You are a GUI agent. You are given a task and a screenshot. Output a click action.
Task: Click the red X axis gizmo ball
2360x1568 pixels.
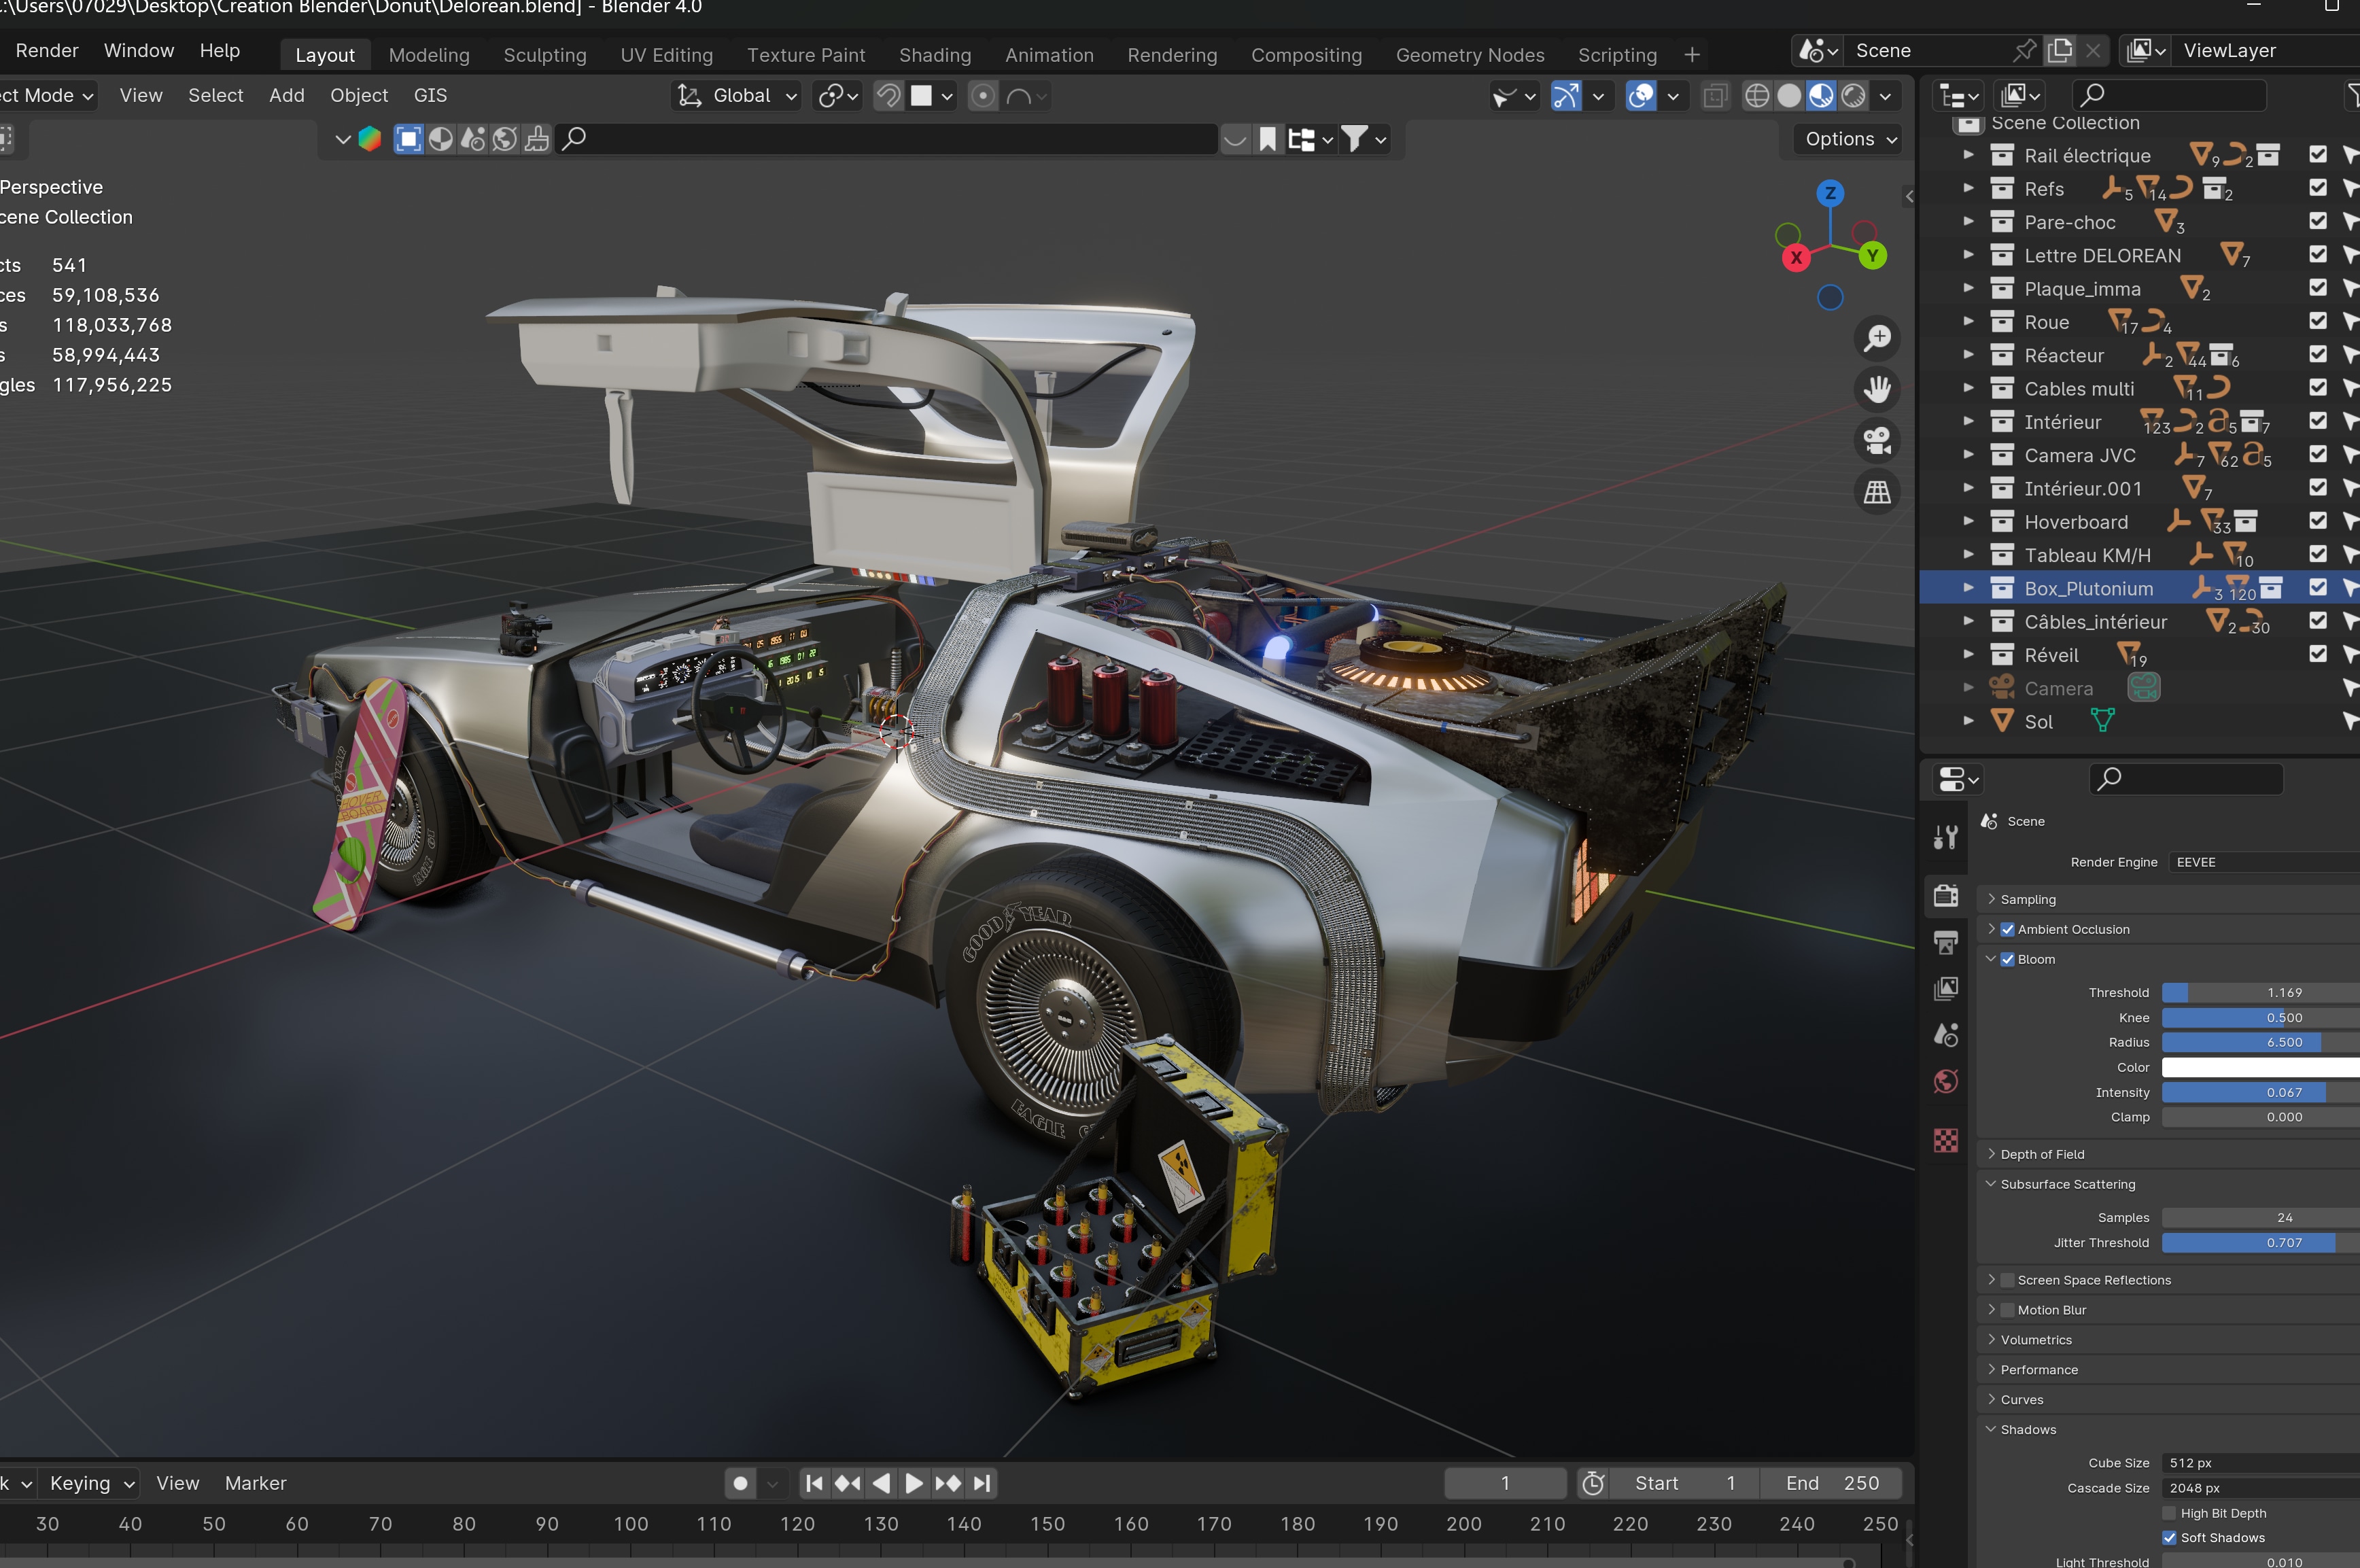pyautogui.click(x=1796, y=258)
